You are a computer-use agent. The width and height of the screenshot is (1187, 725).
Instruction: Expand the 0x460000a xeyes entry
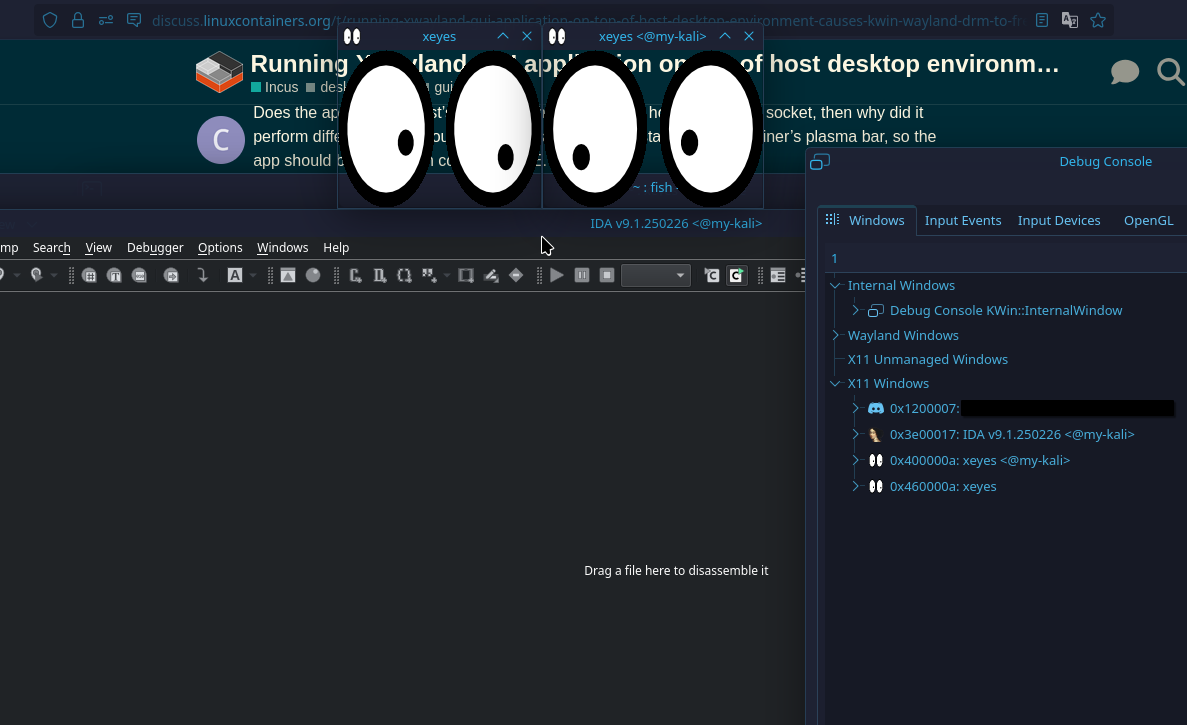(855, 487)
